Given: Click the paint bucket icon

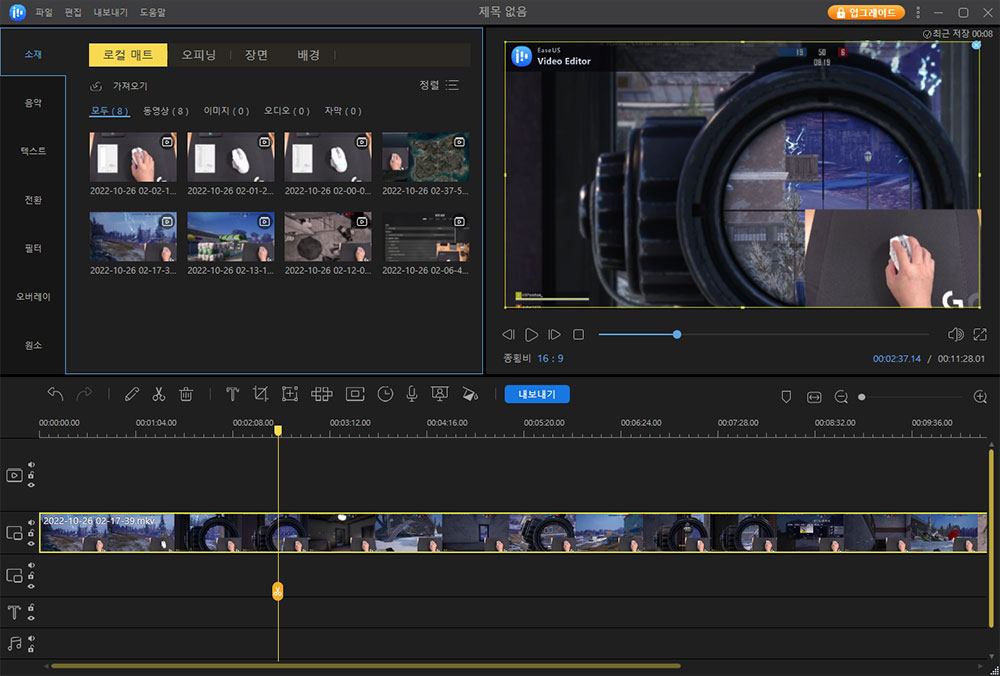Looking at the screenshot, I should pyautogui.click(x=469, y=395).
